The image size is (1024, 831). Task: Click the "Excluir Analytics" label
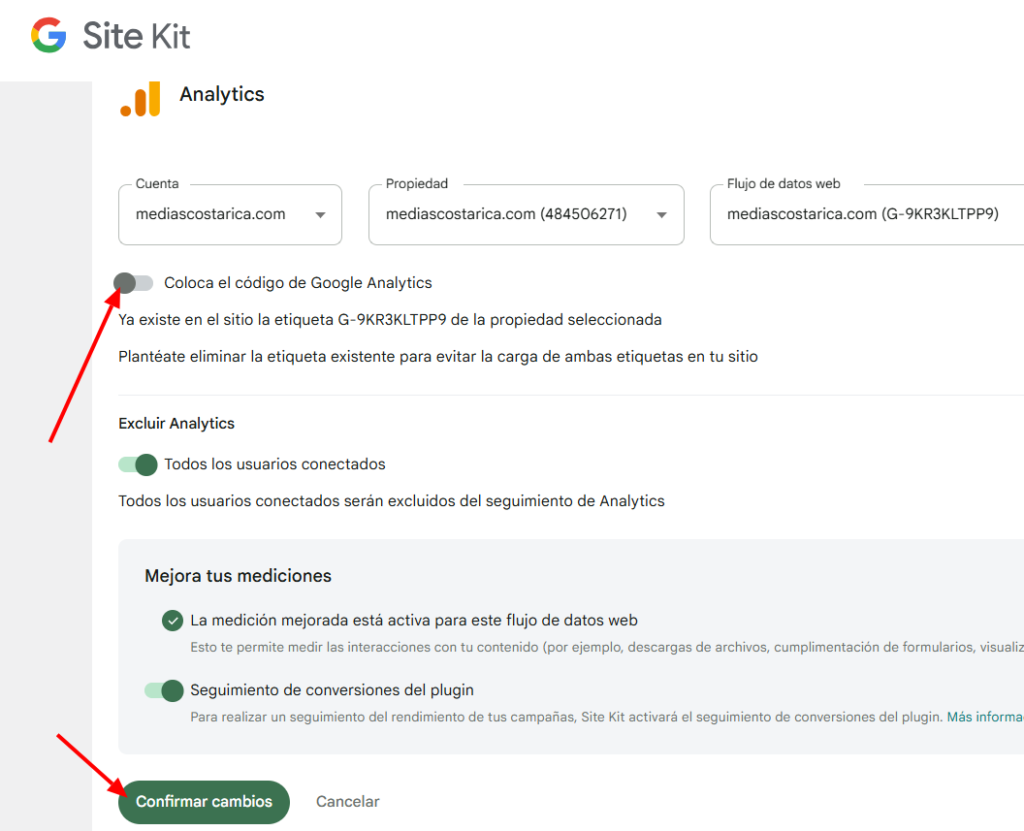tap(176, 423)
